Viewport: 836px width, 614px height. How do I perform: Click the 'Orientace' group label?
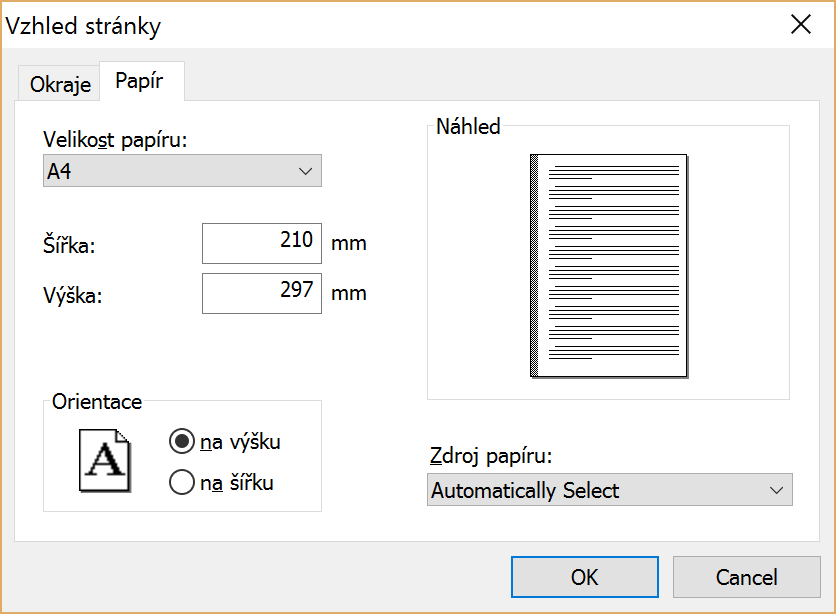[x=97, y=402]
